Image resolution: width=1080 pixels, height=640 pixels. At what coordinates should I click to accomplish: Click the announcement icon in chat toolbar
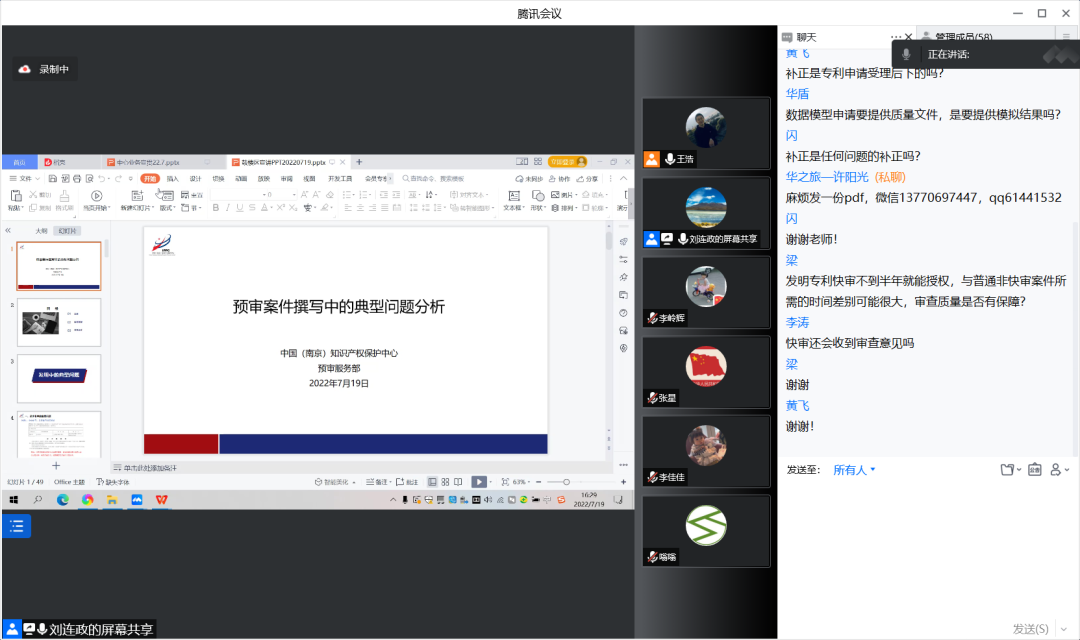(1034, 469)
